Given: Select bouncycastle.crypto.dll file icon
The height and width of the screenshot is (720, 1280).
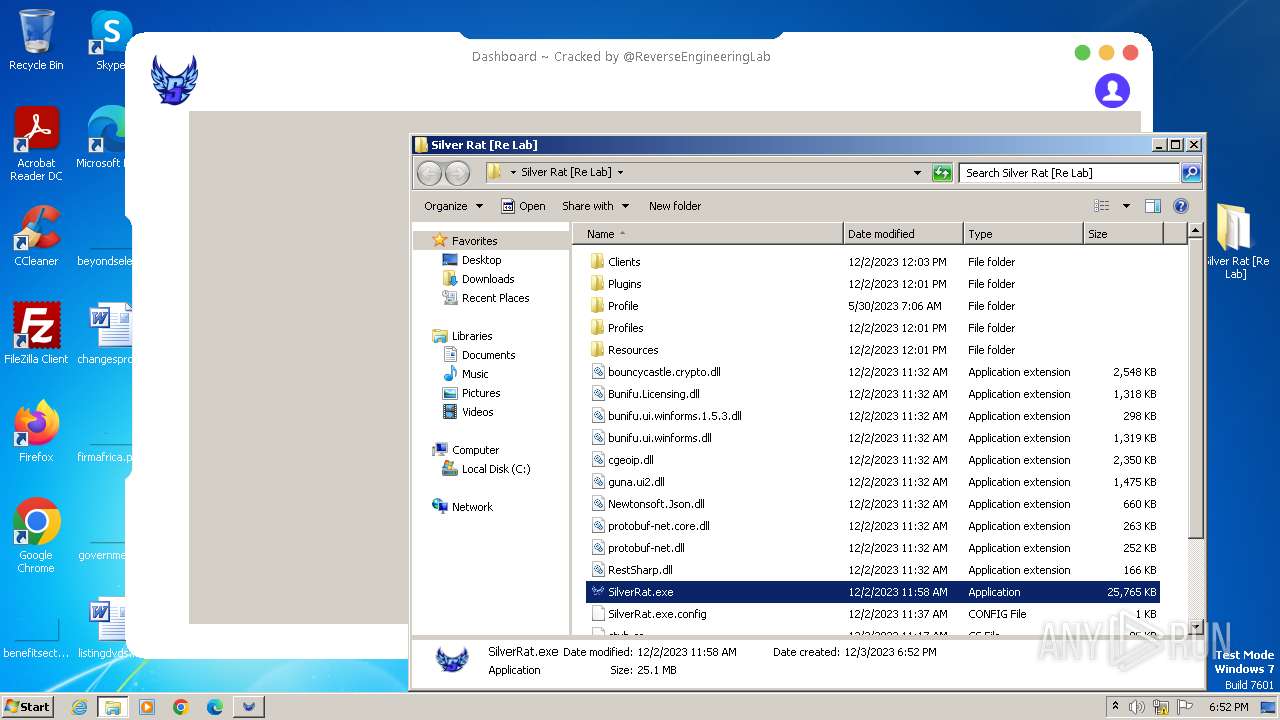Looking at the screenshot, I should [x=598, y=372].
